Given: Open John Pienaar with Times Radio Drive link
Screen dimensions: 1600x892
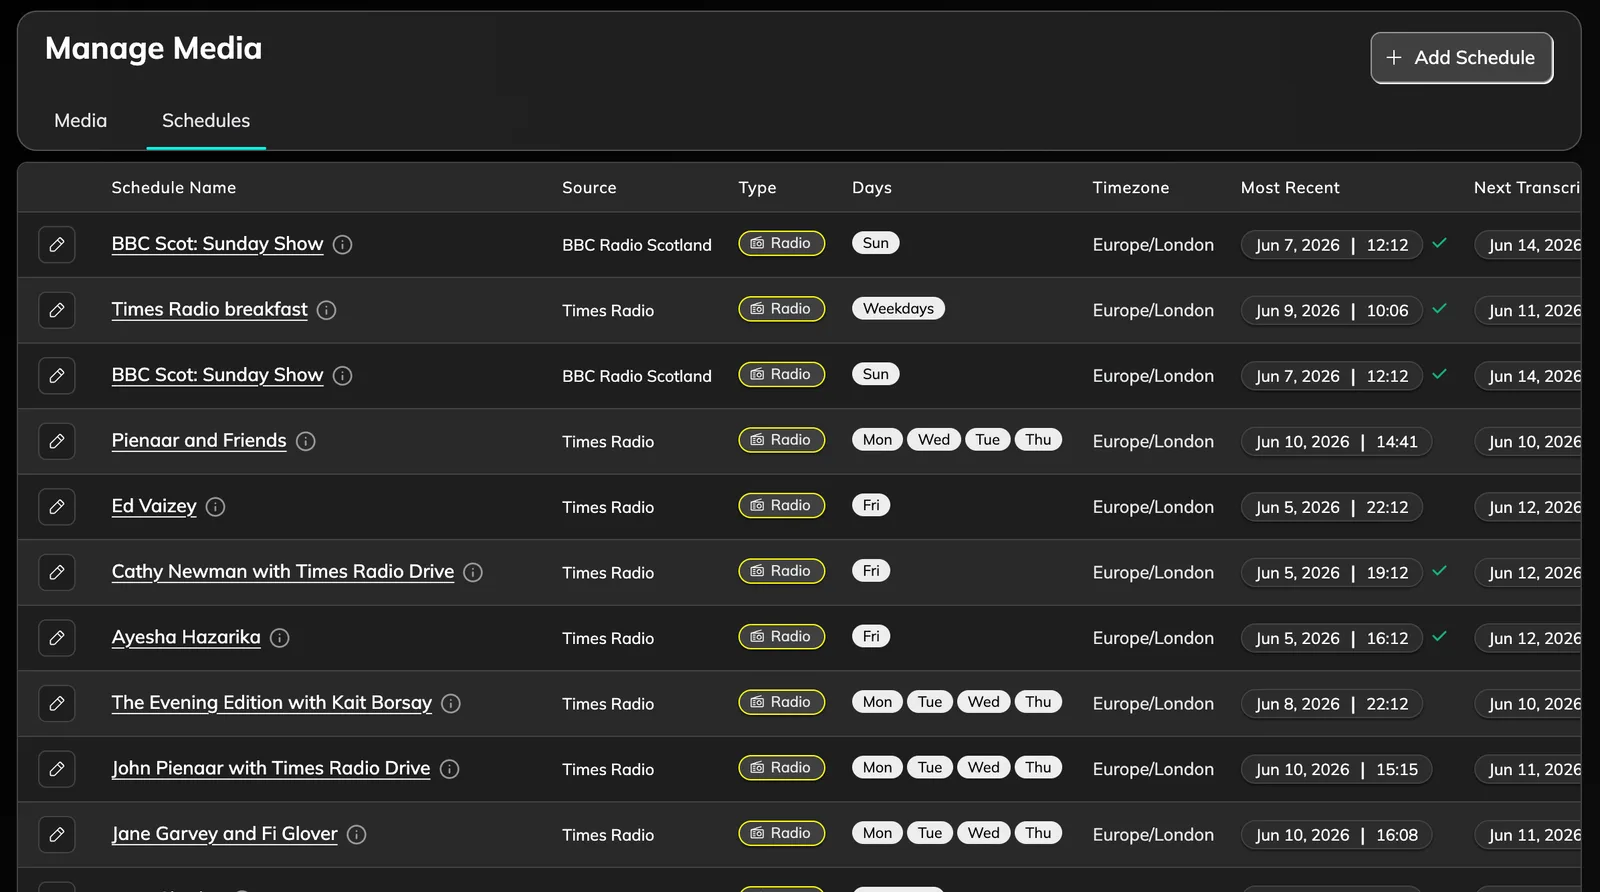Looking at the screenshot, I should 271,768.
